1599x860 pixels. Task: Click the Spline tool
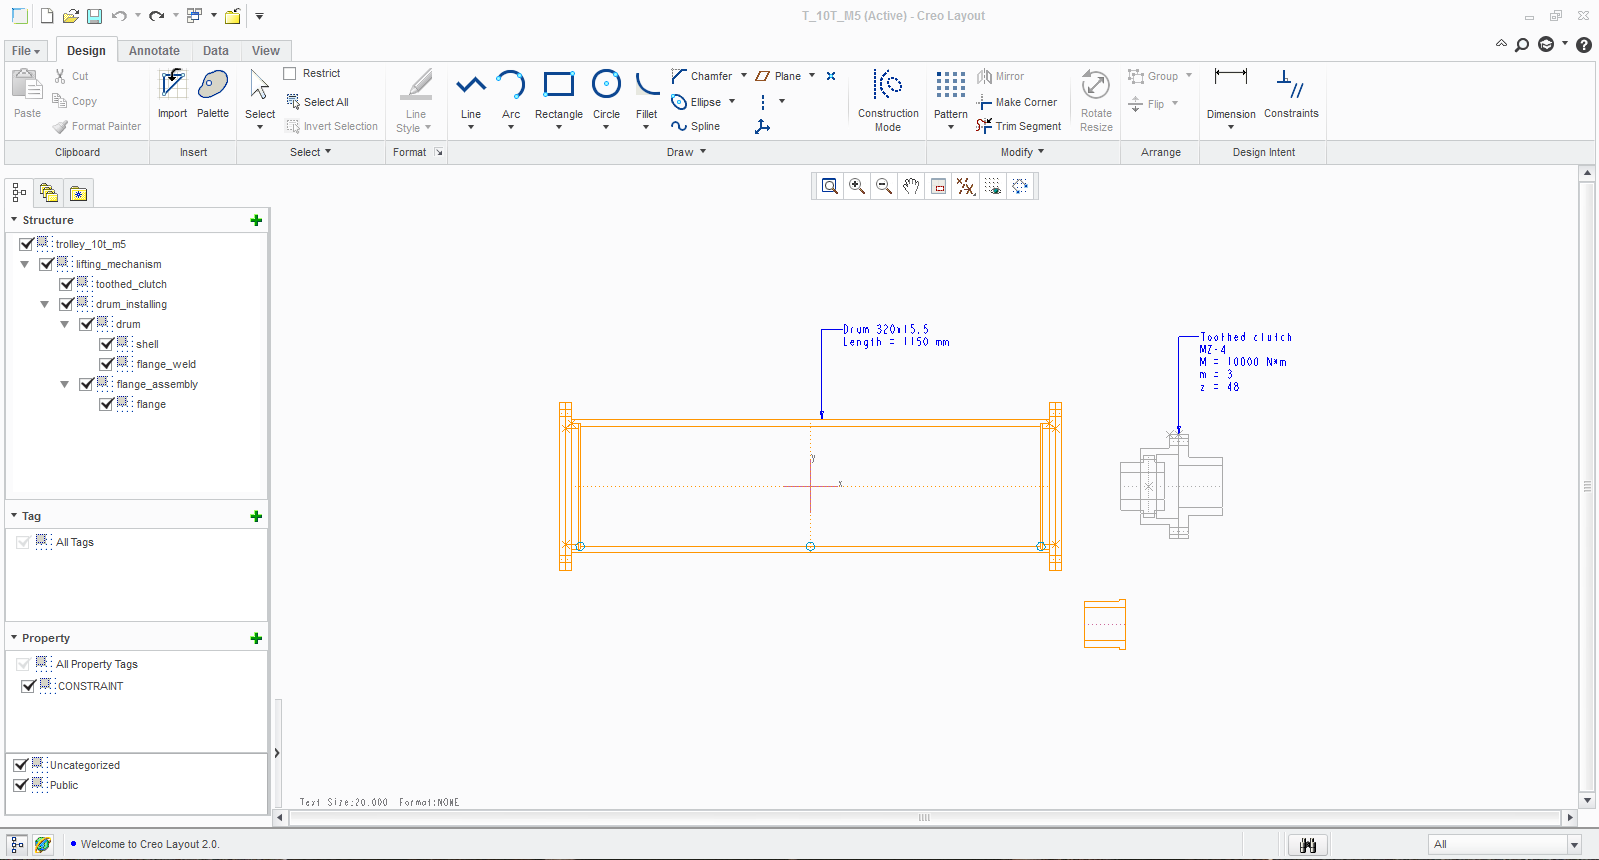(696, 126)
